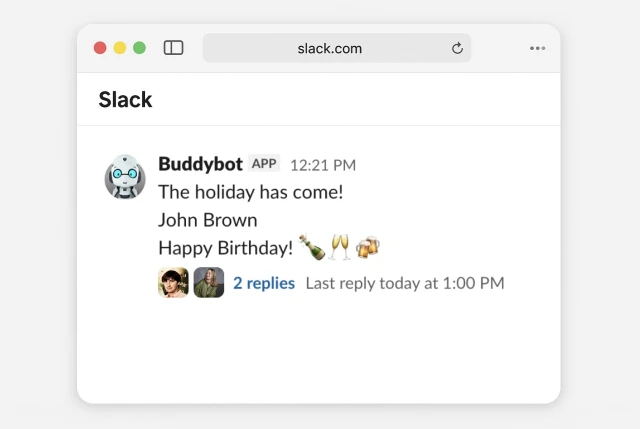
Task: Click the first replier's avatar thumbnail
Action: tap(173, 282)
